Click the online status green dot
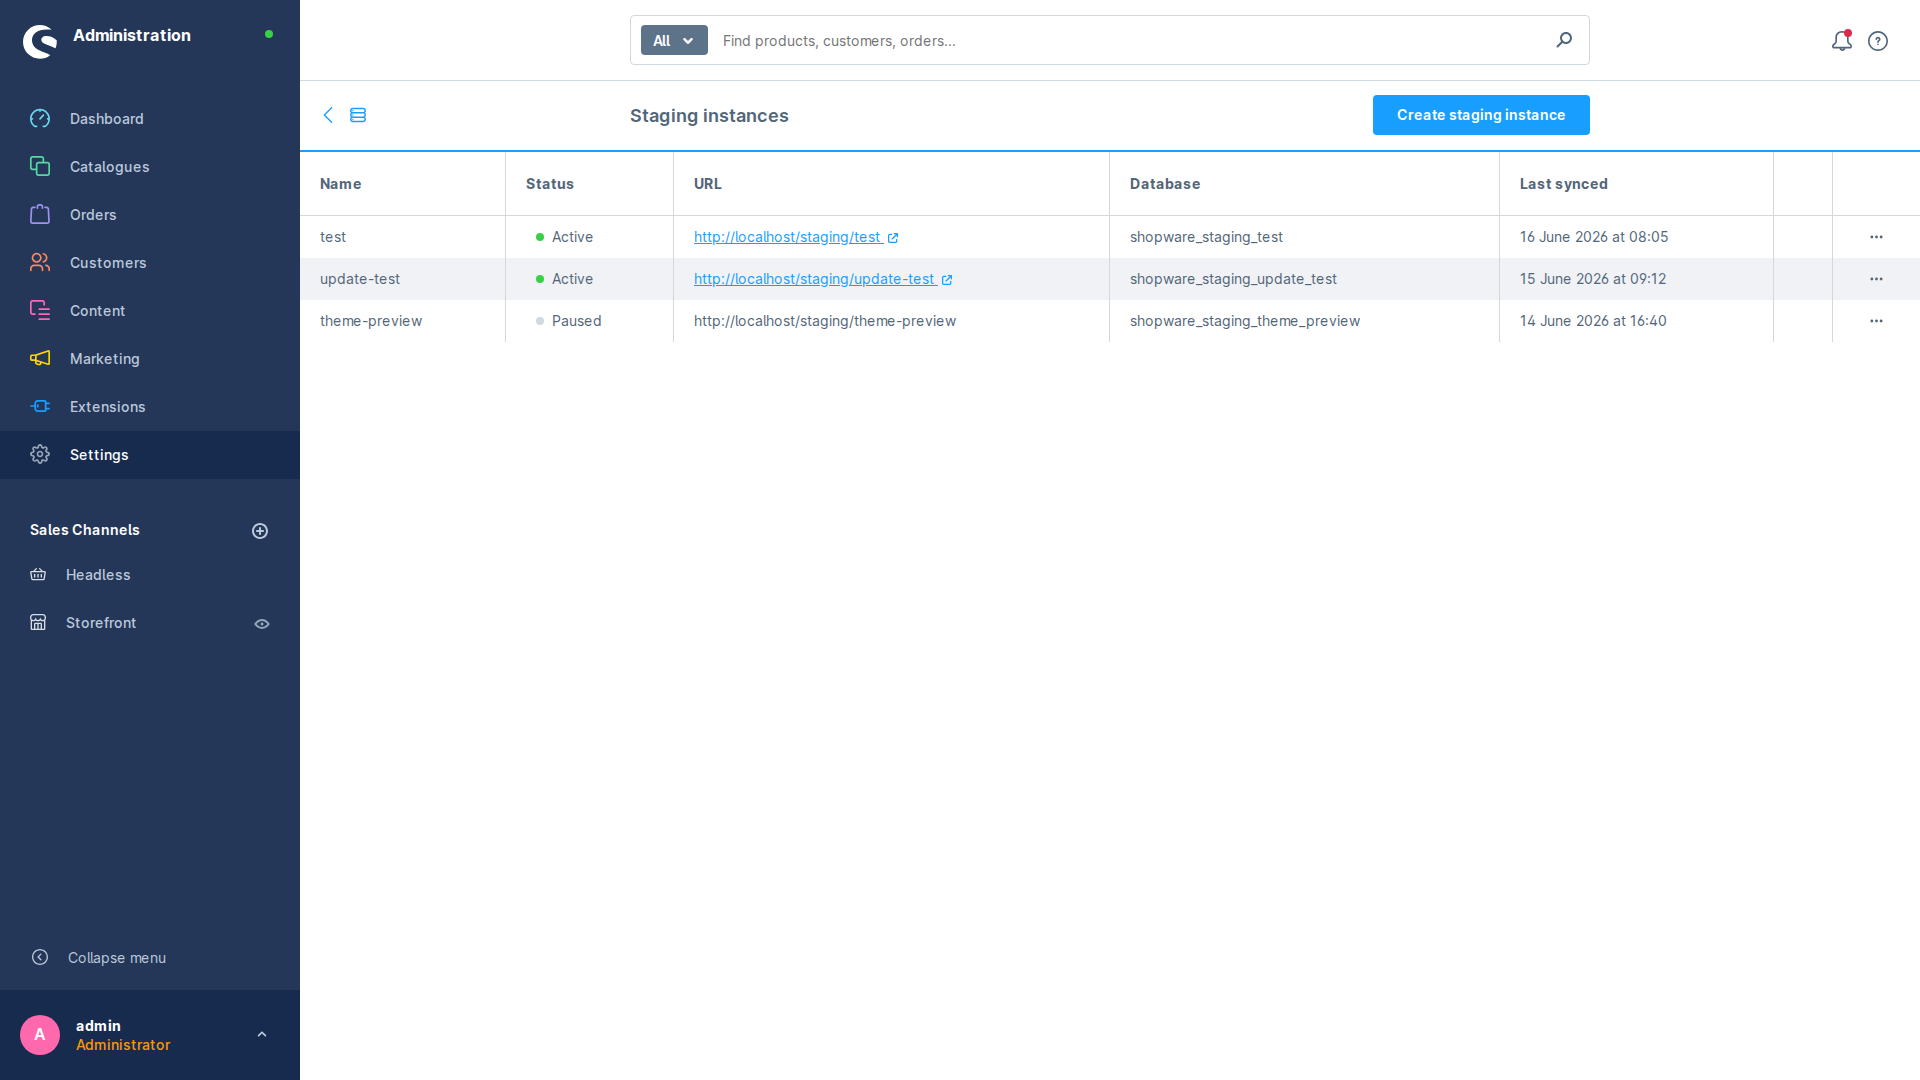The image size is (1920, 1080). (x=269, y=34)
